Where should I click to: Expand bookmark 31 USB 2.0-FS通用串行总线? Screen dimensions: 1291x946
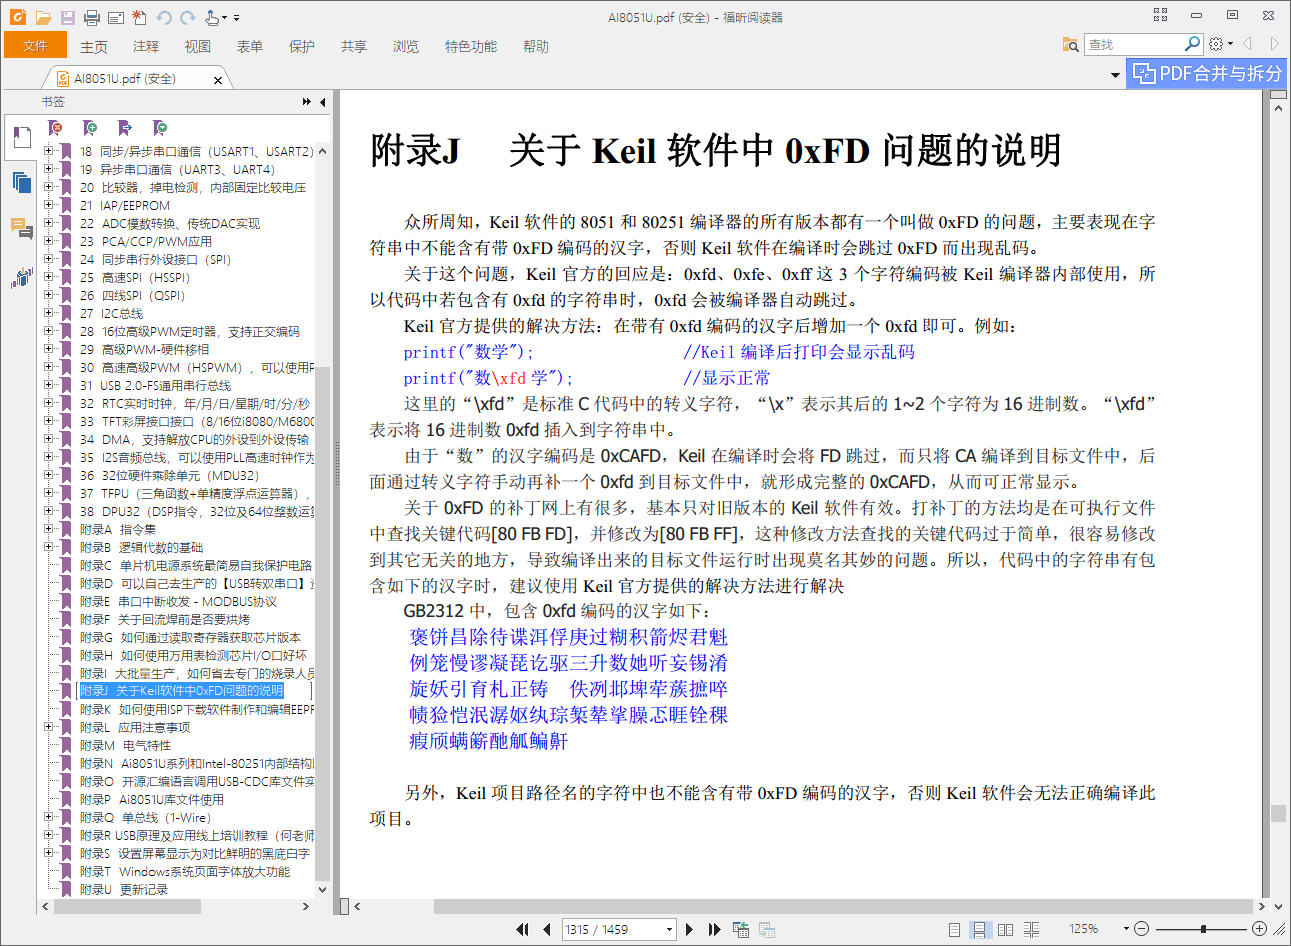pyautogui.click(x=49, y=385)
